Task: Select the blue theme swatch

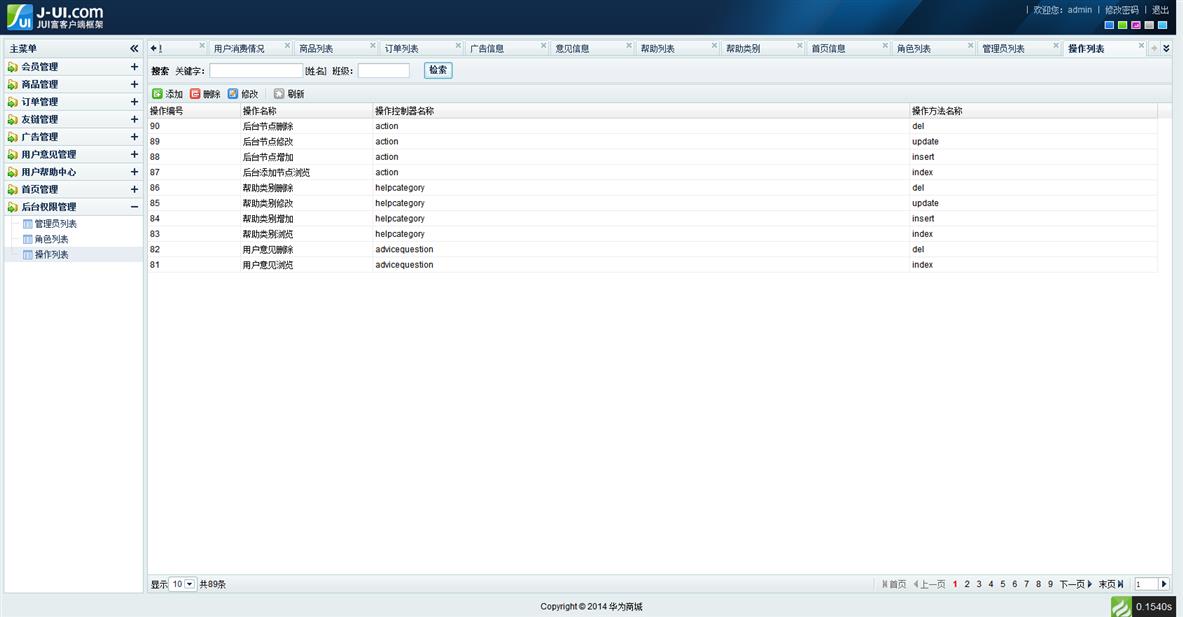Action: 1109,25
